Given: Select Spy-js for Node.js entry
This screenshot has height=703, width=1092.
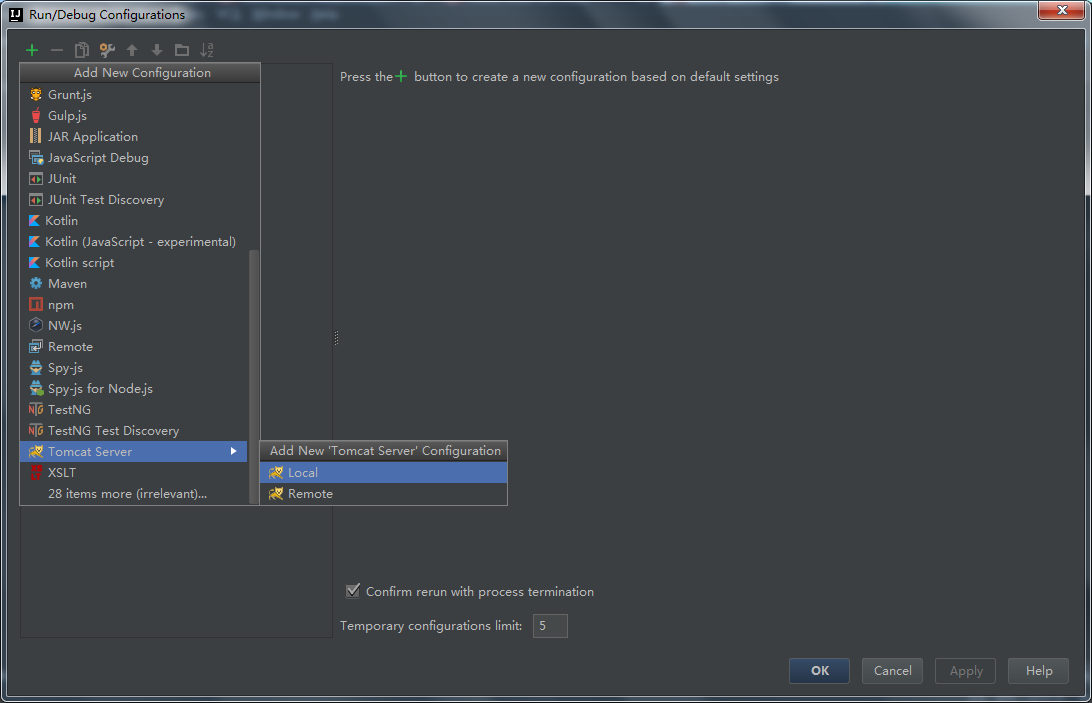Looking at the screenshot, I should tap(134, 389).
